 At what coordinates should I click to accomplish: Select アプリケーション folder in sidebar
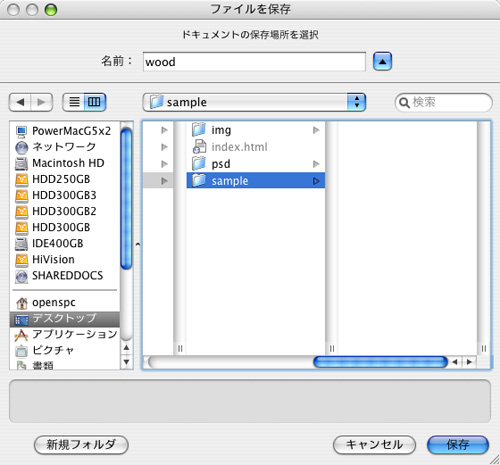(65, 334)
